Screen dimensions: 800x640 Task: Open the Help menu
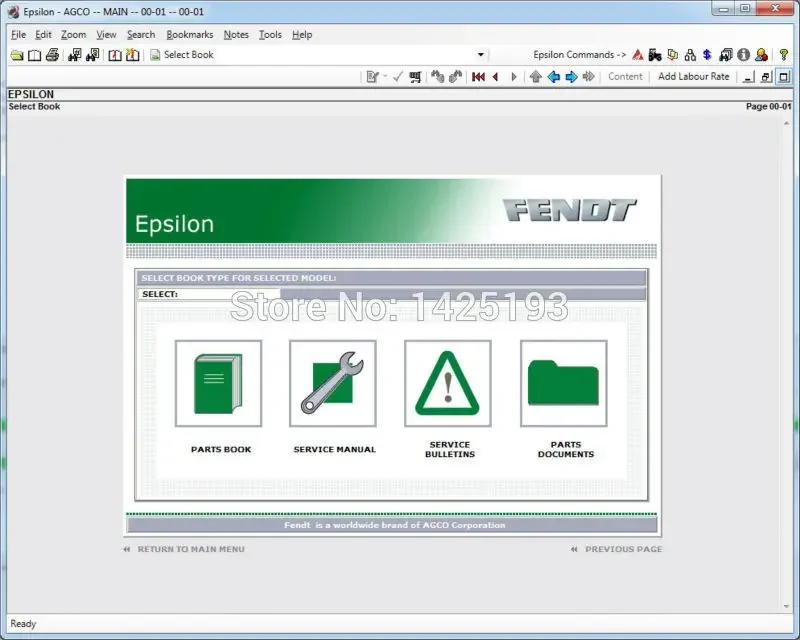pyautogui.click(x=302, y=35)
